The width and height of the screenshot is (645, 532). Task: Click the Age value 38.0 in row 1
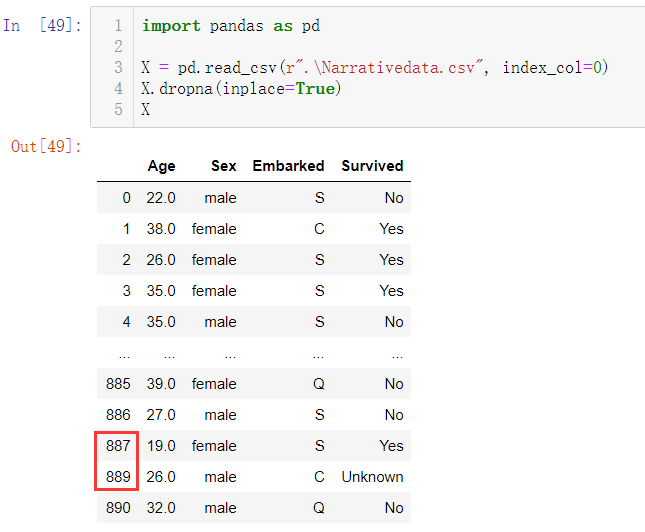[x=161, y=229]
